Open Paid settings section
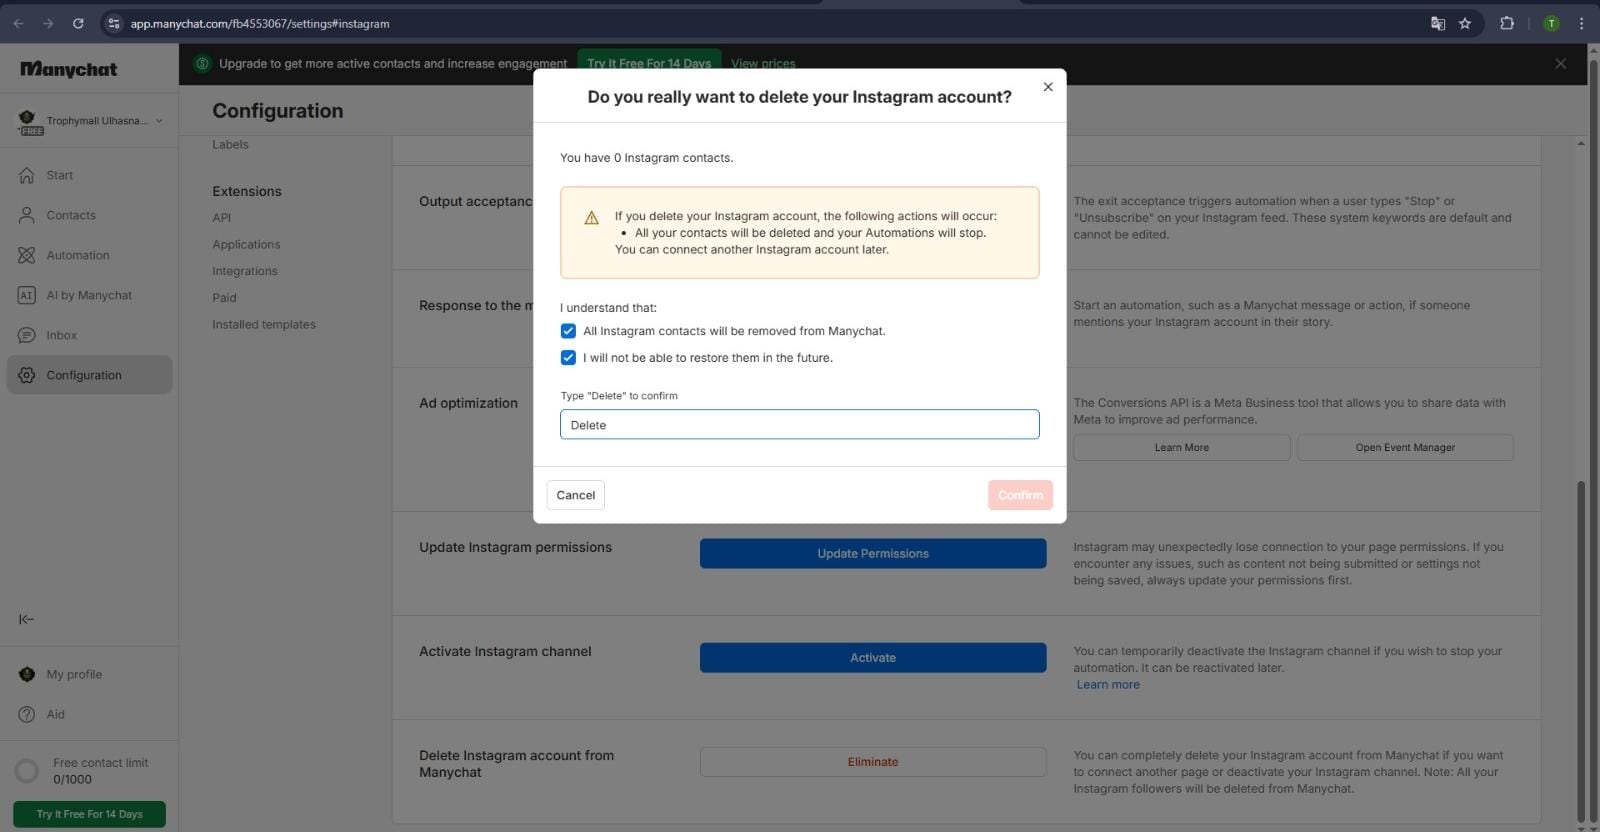The image size is (1600, 832). tap(224, 297)
